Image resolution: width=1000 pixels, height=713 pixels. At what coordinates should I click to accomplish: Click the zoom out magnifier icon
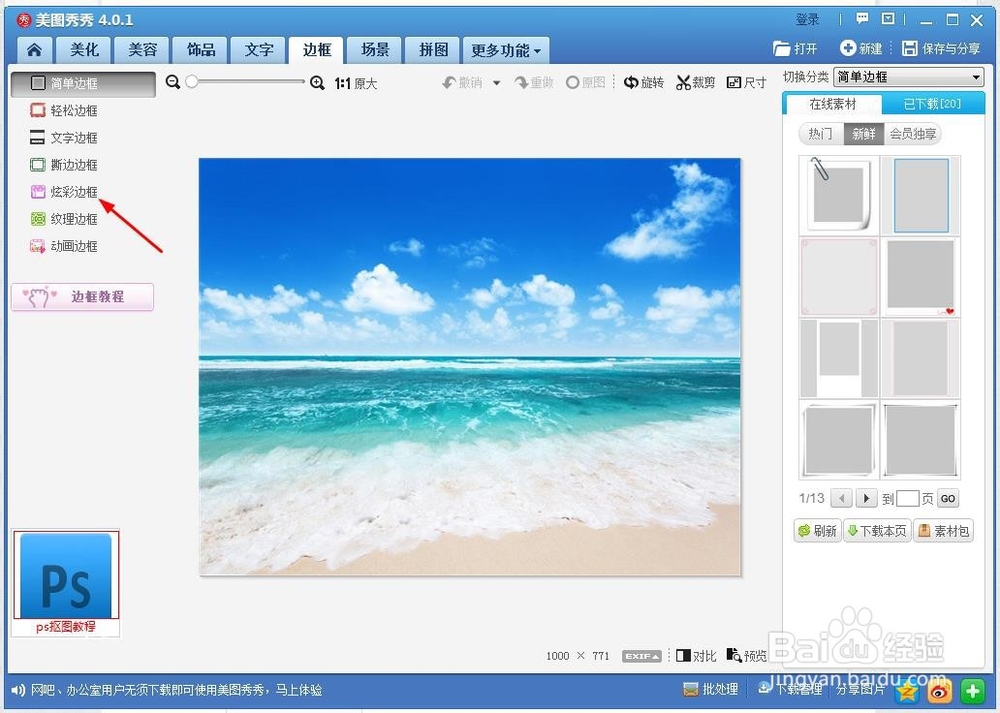(172, 82)
